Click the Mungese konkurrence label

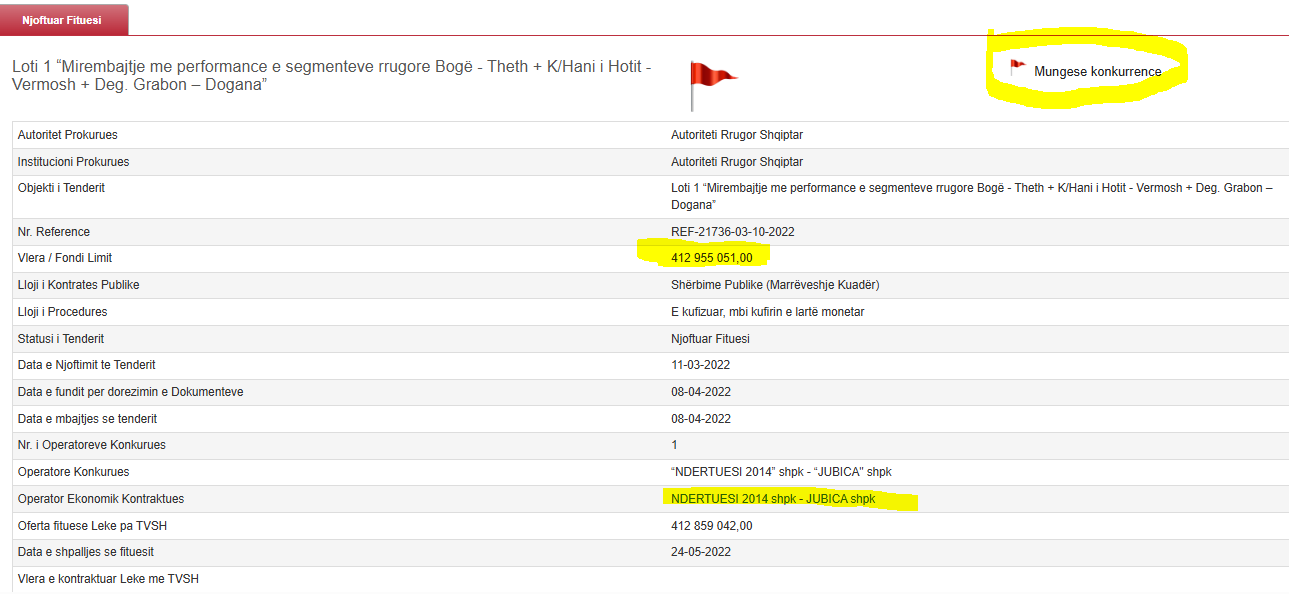click(1097, 72)
